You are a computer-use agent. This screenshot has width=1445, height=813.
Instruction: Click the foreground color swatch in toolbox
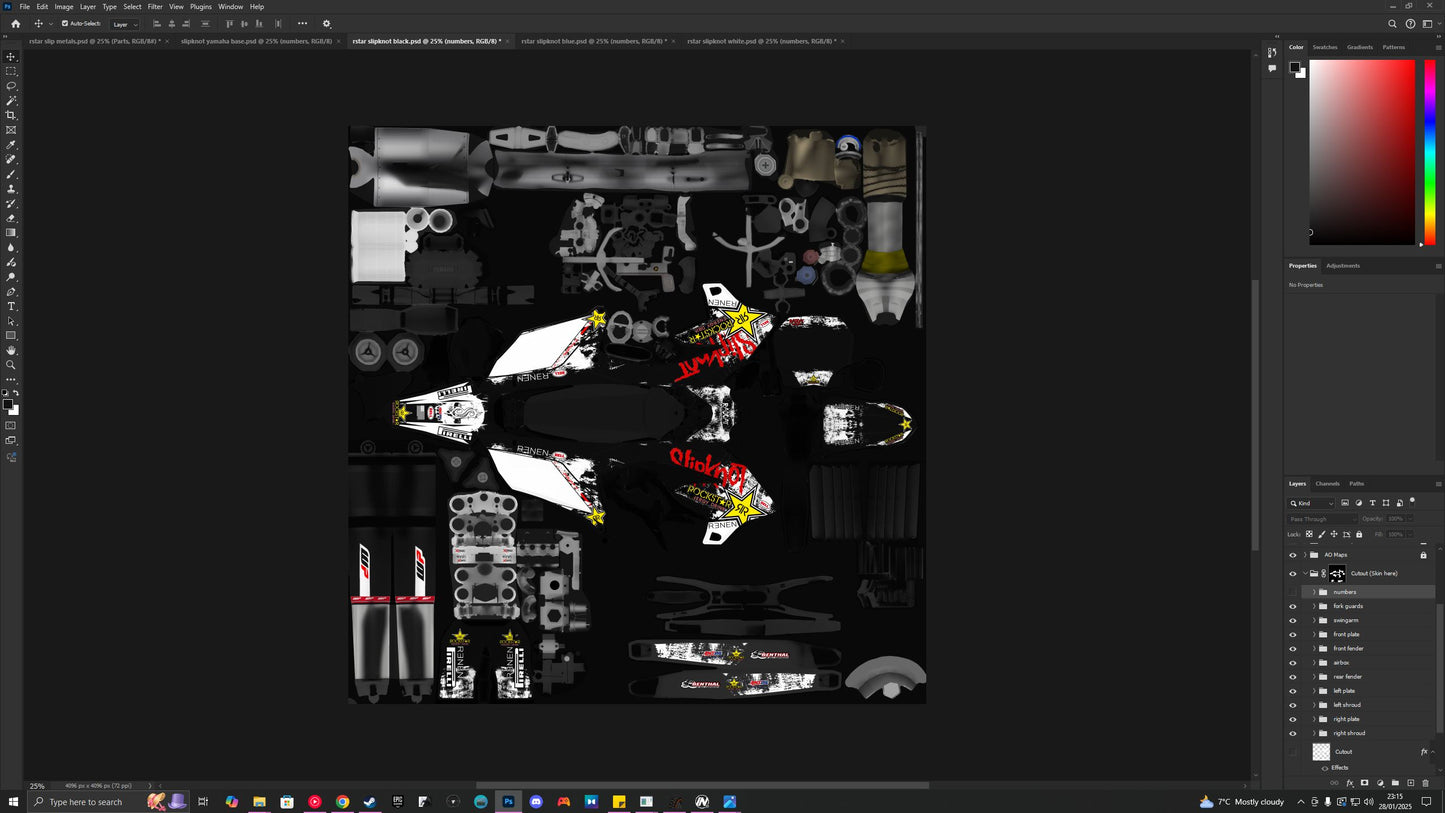click(x=7, y=405)
